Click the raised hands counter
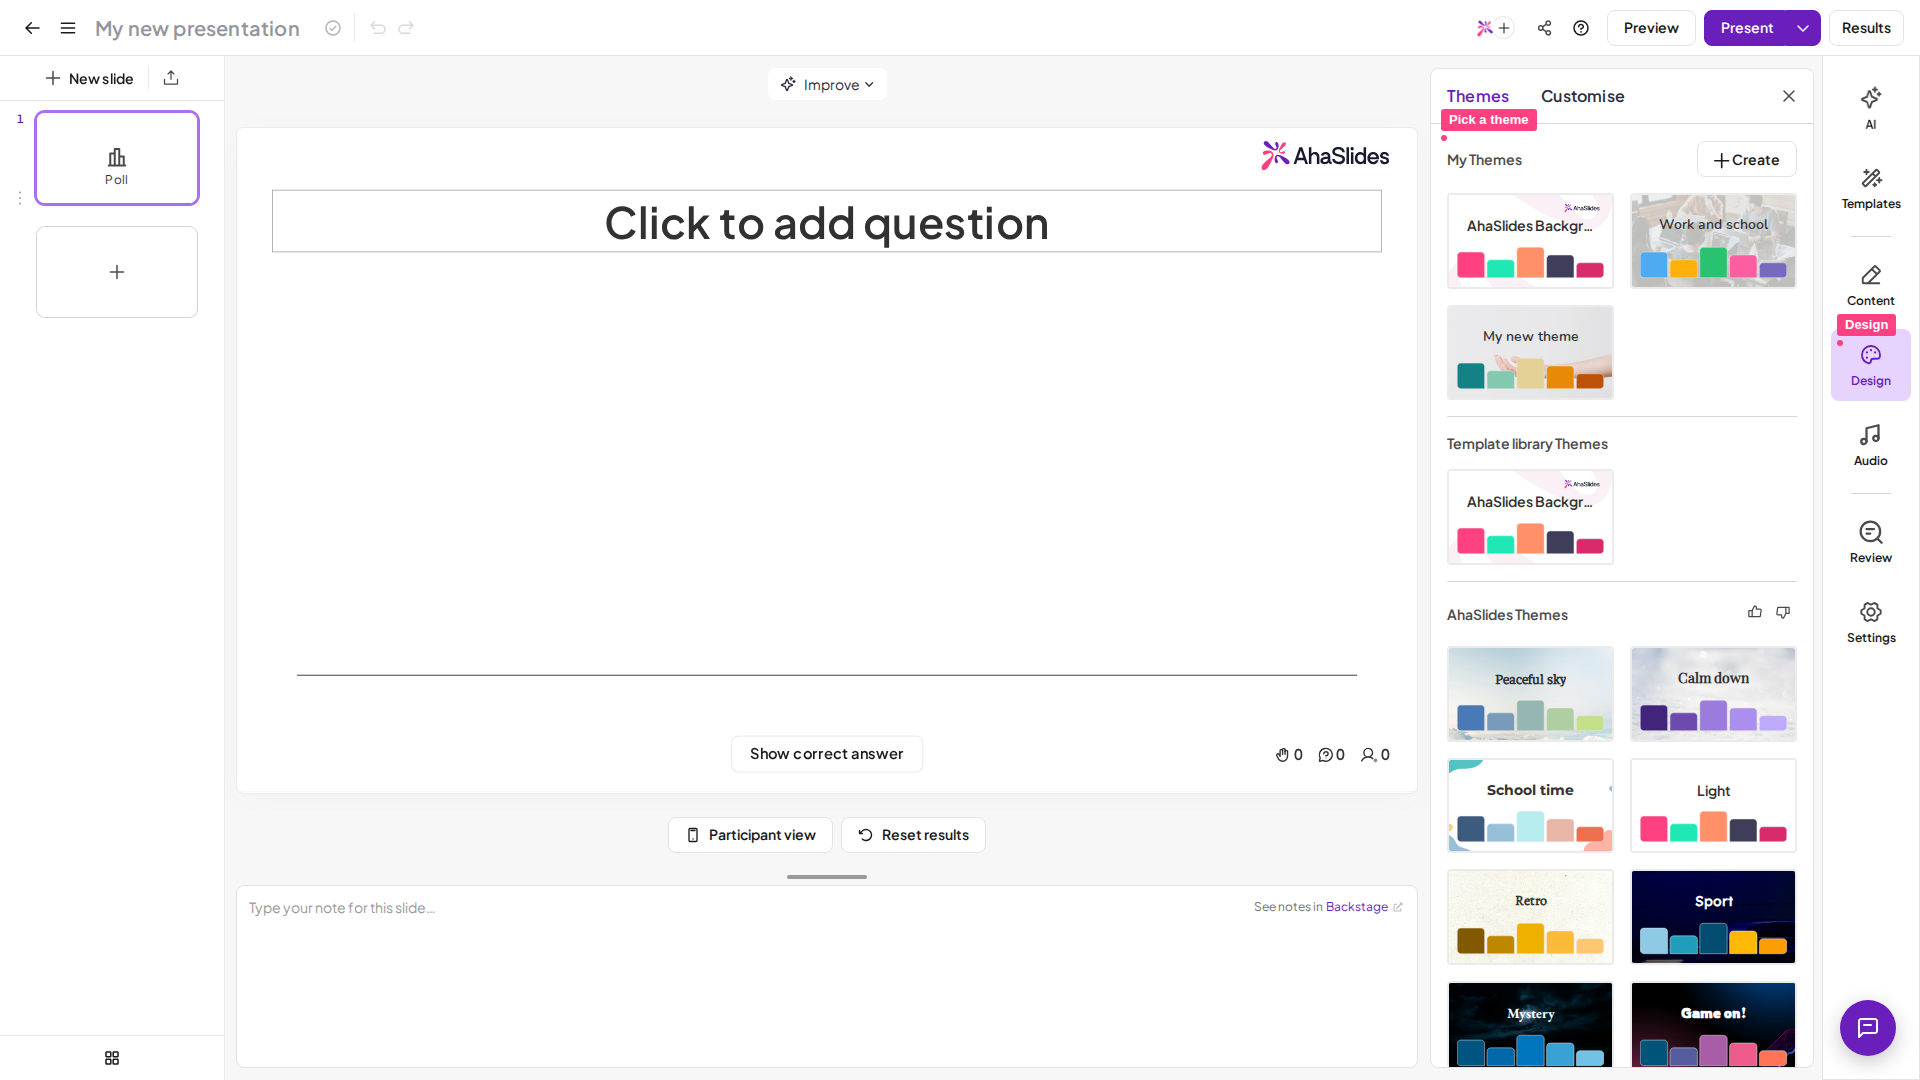This screenshot has width=1920, height=1080. [x=1289, y=755]
